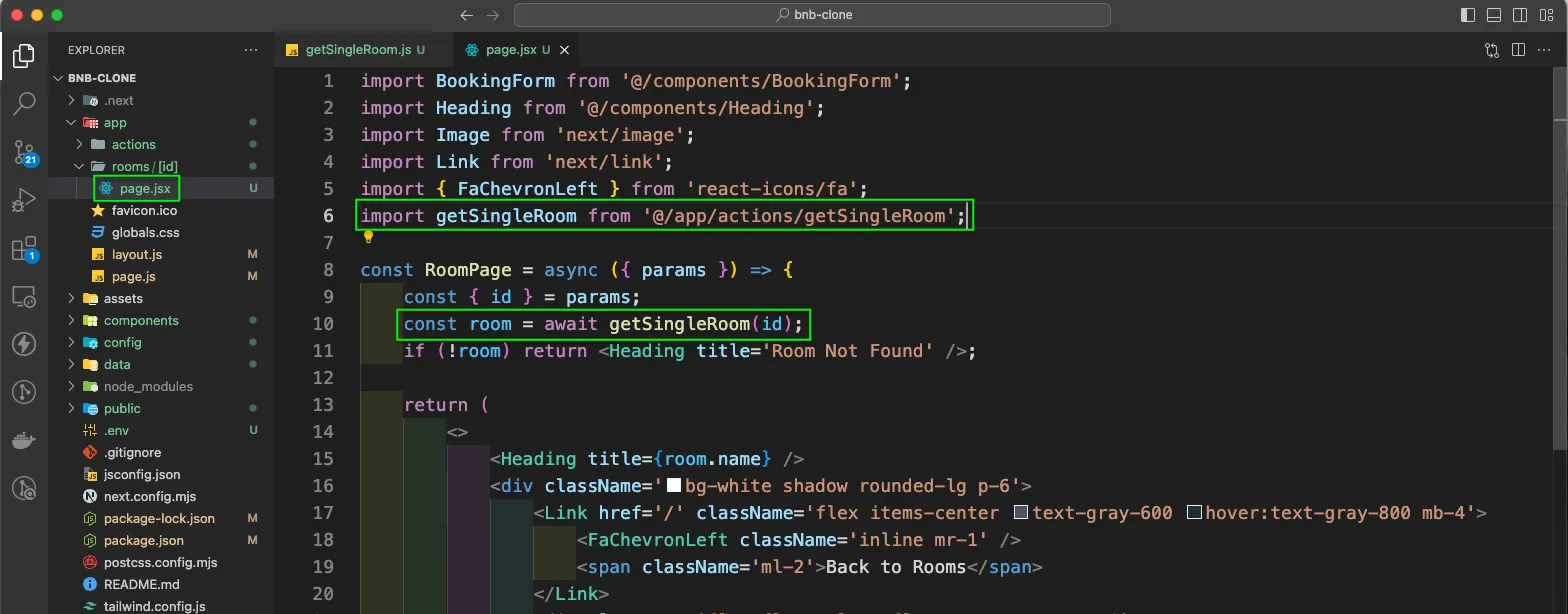Click 'Back to Rooms' text on line 19
This screenshot has height=614, width=1568.
895,567
